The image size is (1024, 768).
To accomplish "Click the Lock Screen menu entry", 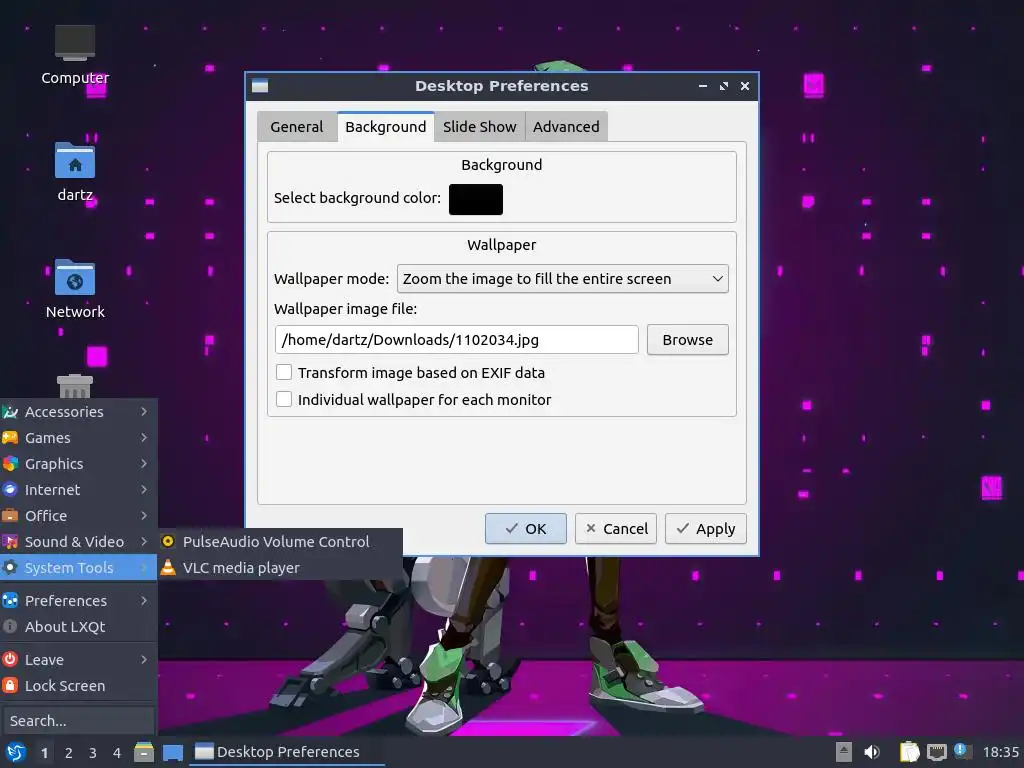I will tap(78, 686).
